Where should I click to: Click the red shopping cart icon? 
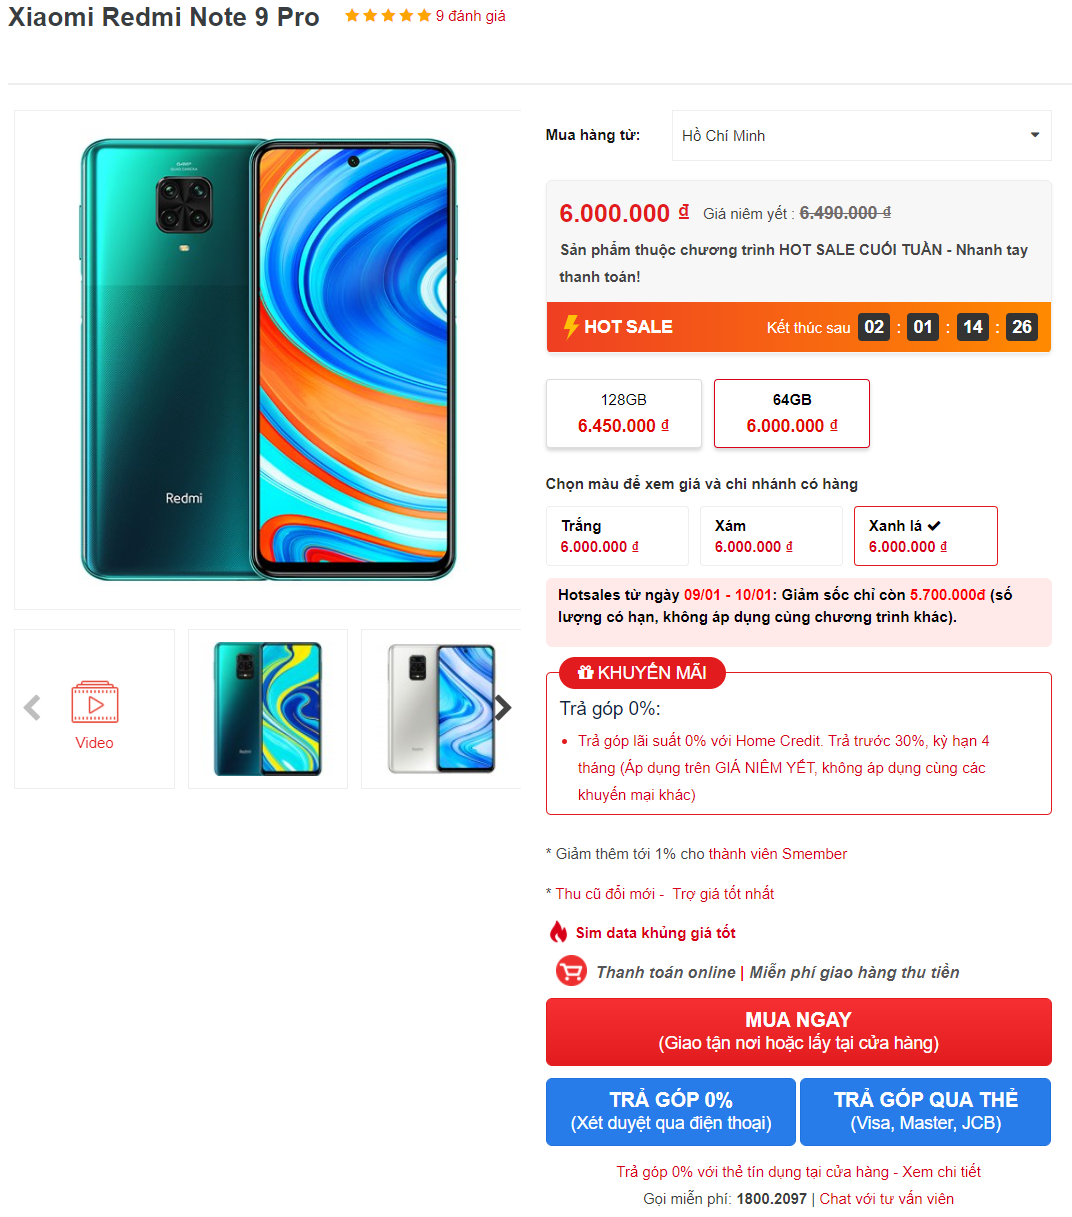click(x=571, y=971)
